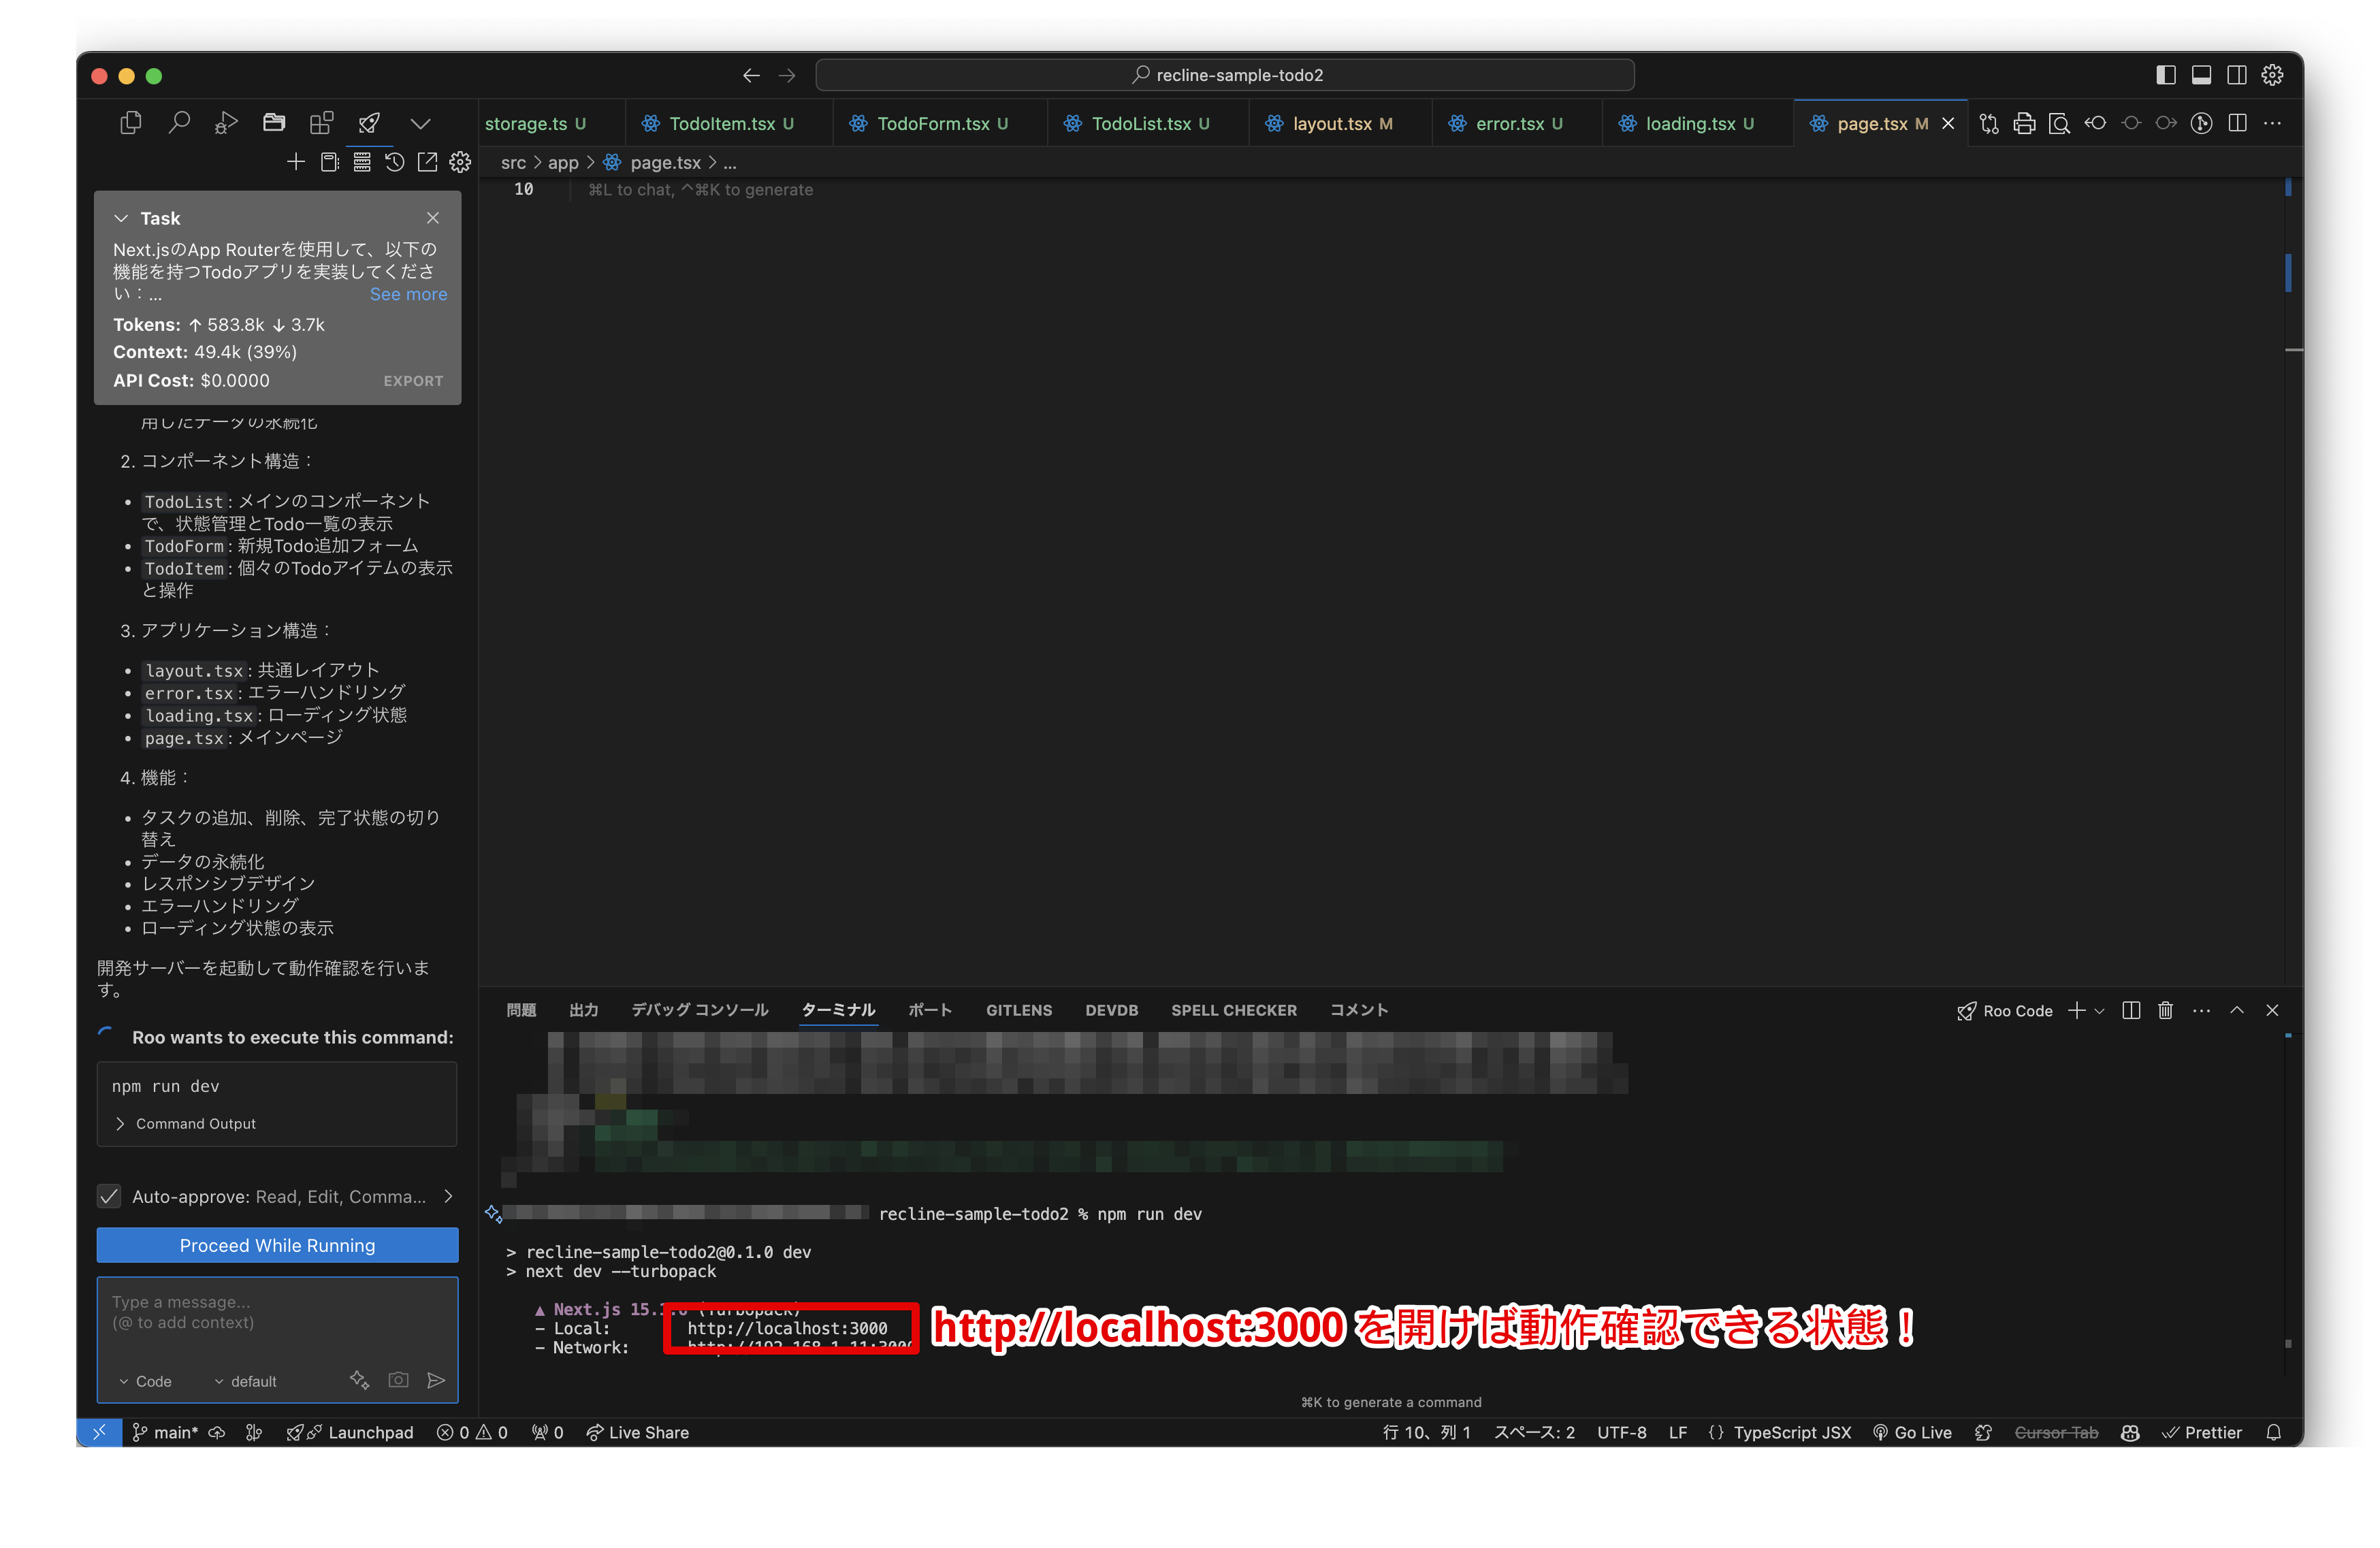Split the terminal panel
Image resolution: width=2380 pixels, height=1548 pixels.
2131,1010
